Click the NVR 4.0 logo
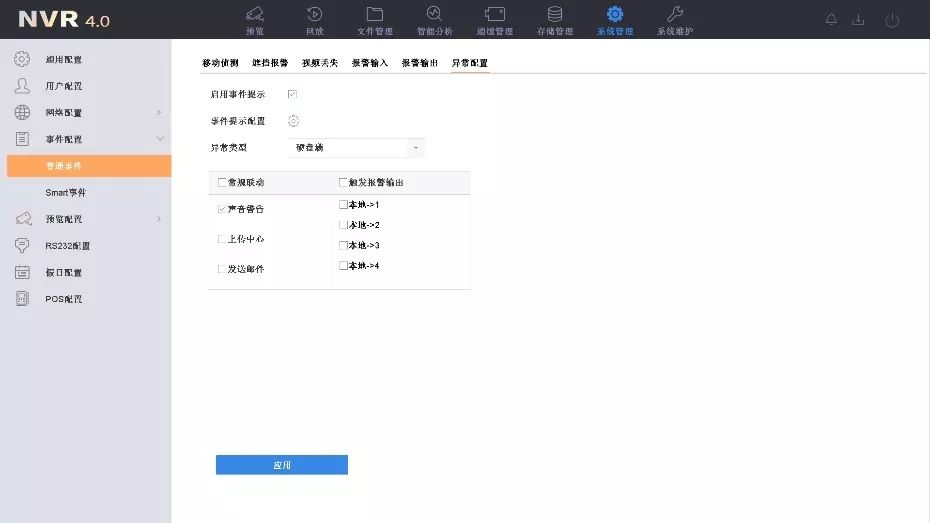 click(x=64, y=20)
